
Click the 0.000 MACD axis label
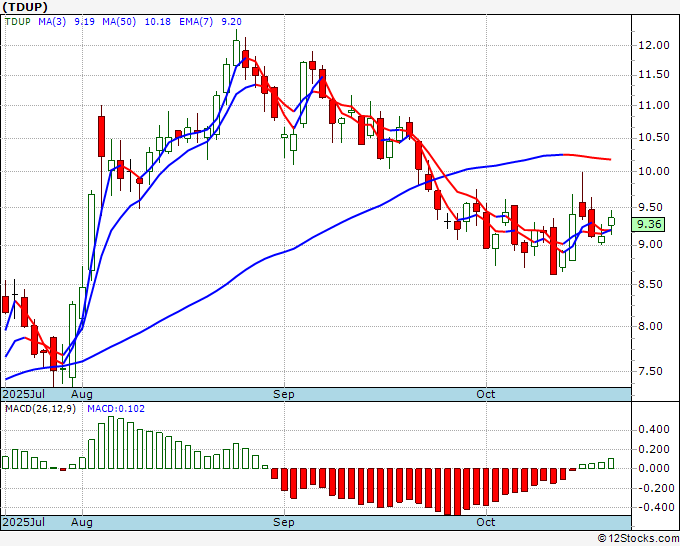[654, 468]
